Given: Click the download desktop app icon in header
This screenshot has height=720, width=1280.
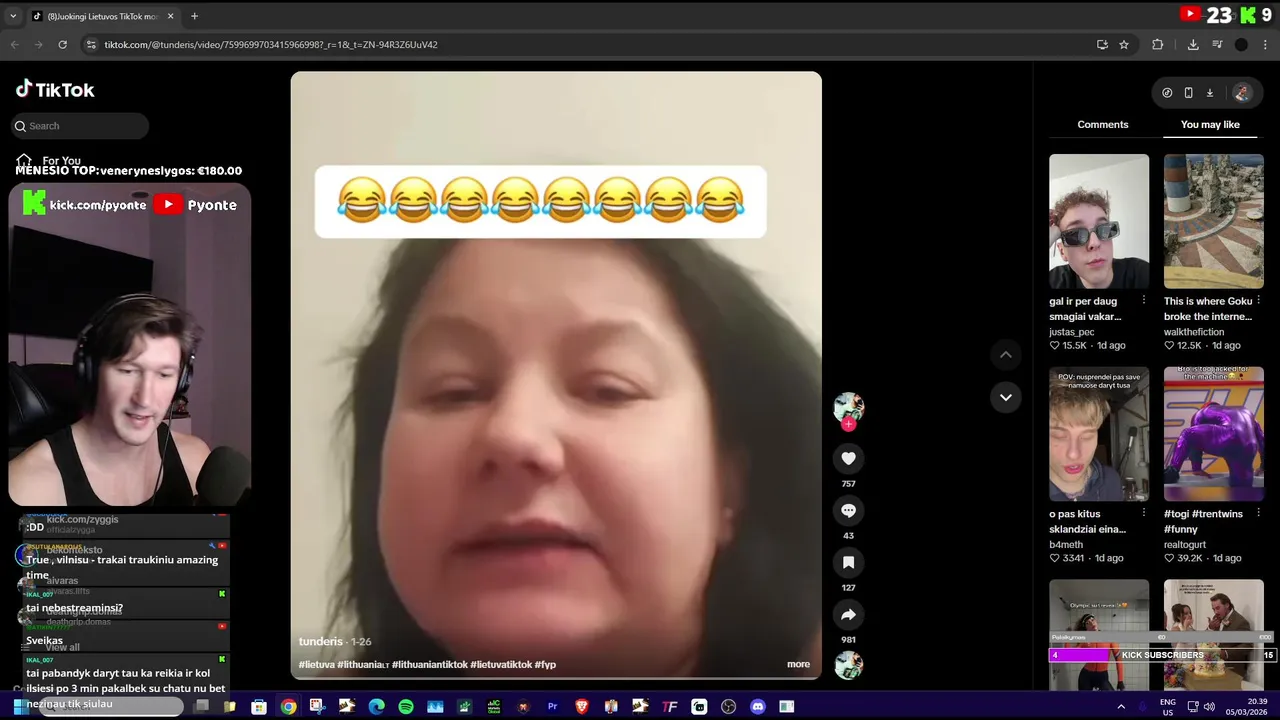Looking at the screenshot, I should tap(1209, 93).
